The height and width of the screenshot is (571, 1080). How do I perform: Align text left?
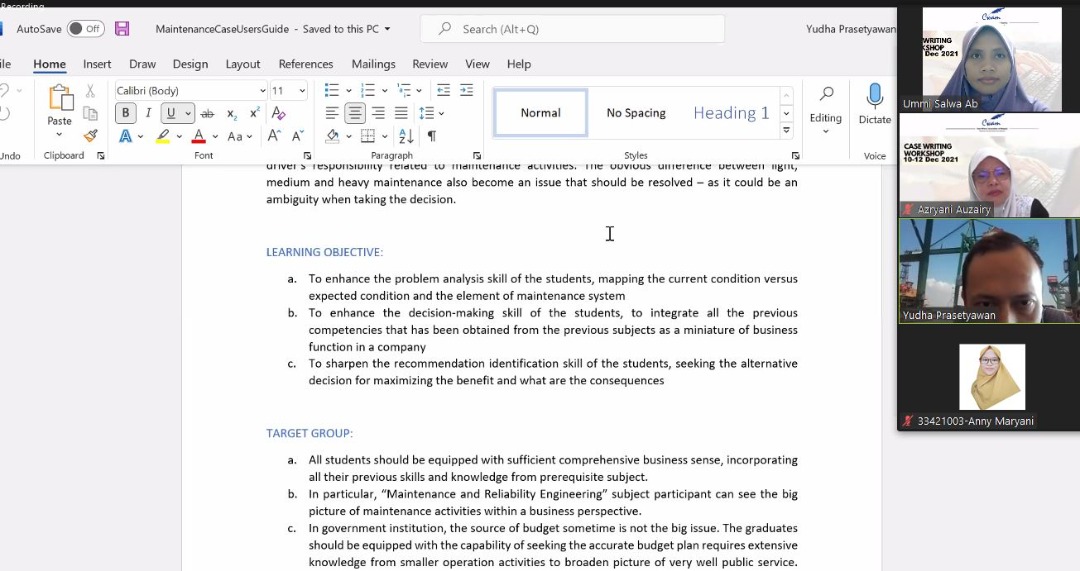pyautogui.click(x=332, y=113)
